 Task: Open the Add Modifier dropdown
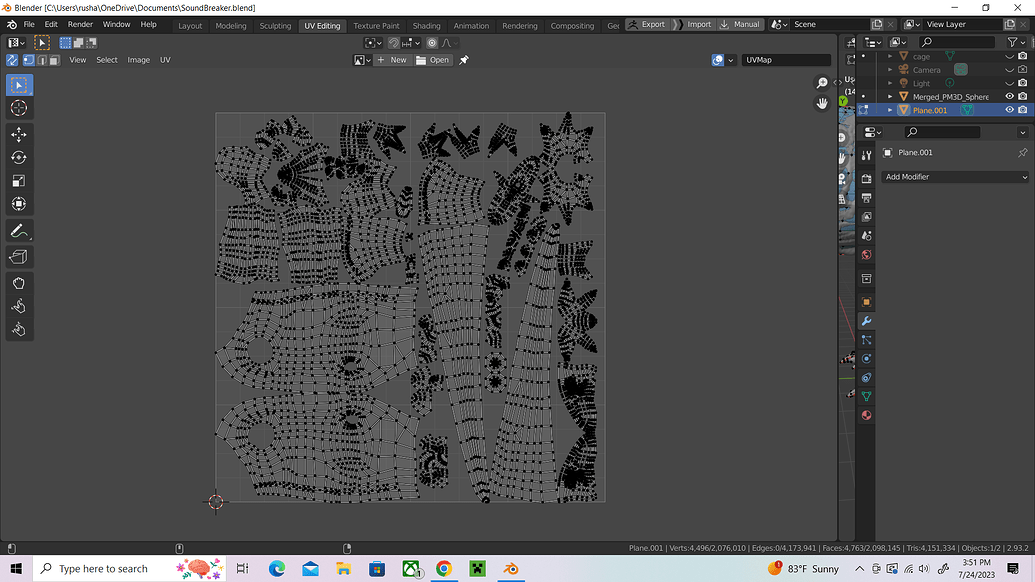pyautogui.click(x=955, y=177)
